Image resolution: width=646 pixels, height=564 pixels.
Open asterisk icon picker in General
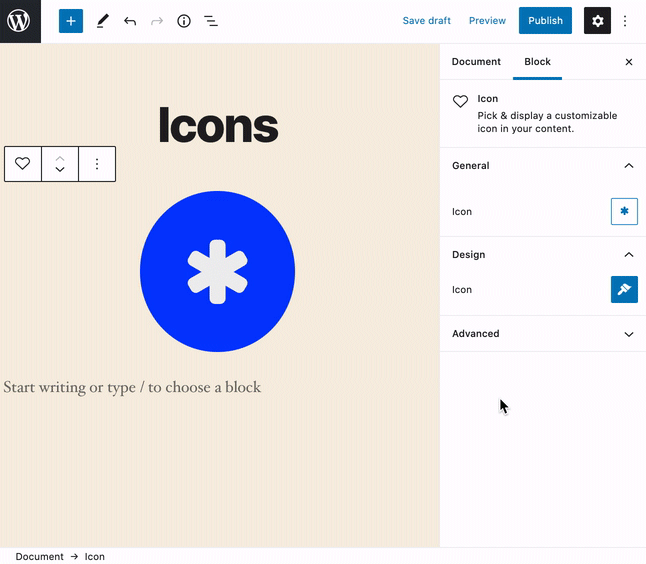coord(624,211)
